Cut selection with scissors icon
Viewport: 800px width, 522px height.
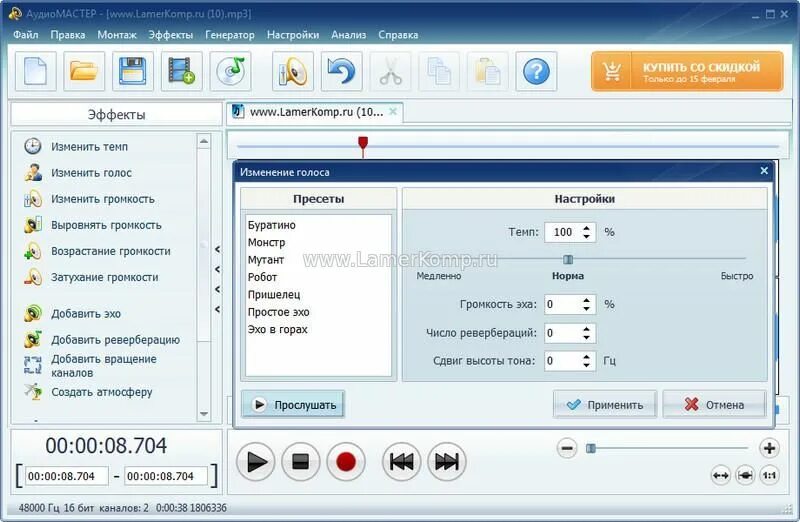[390, 71]
